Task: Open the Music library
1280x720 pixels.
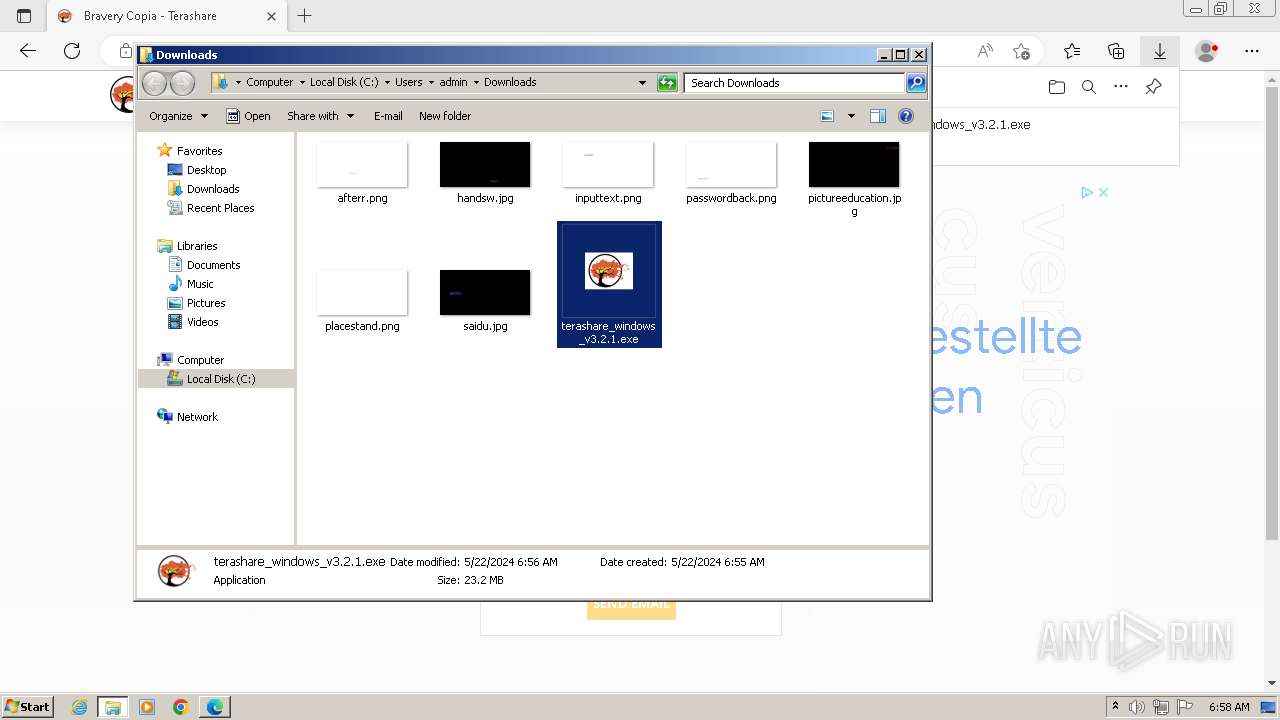Action: (x=190, y=284)
